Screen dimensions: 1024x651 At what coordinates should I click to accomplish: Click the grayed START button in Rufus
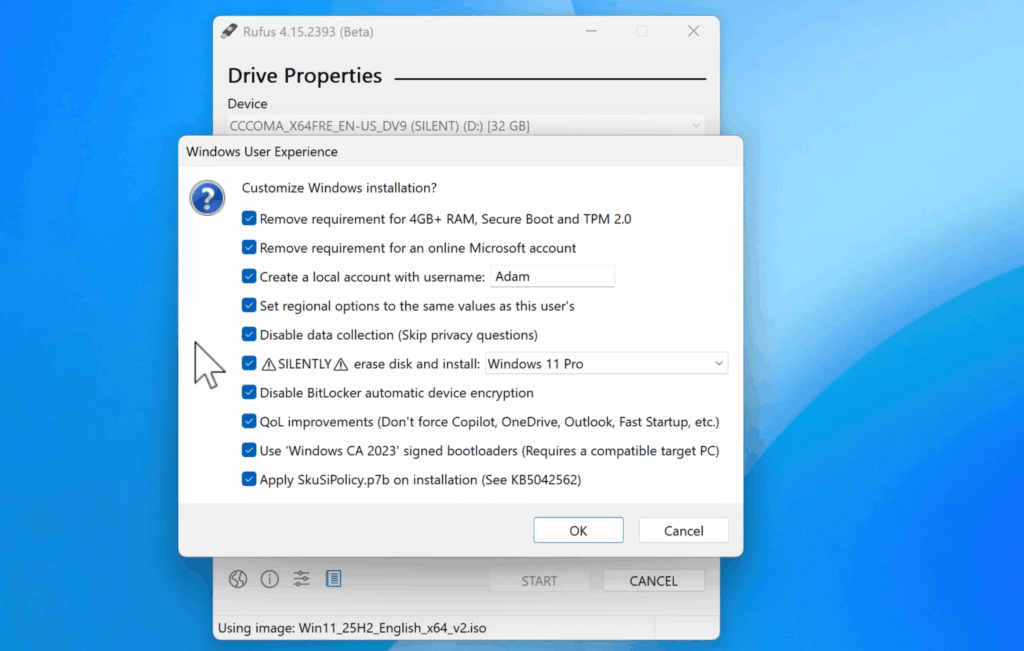(x=539, y=580)
